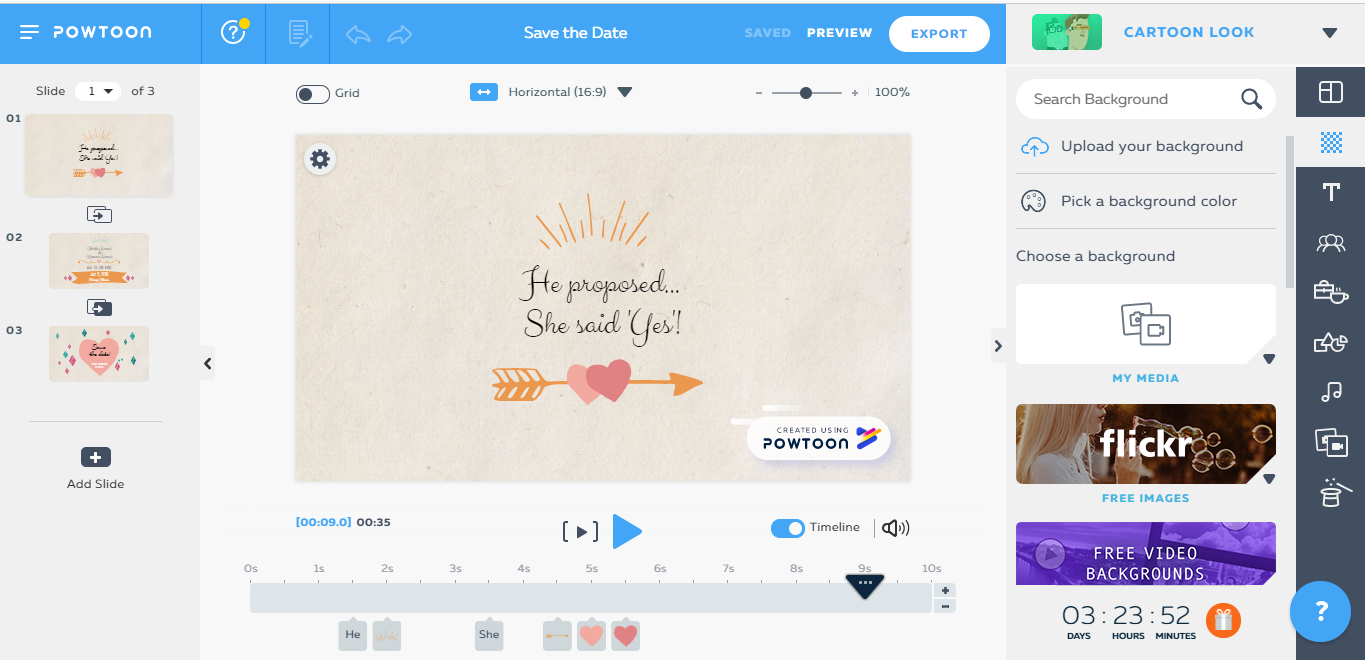Open the Media images and video panel
The height and width of the screenshot is (660, 1365).
[1330, 442]
